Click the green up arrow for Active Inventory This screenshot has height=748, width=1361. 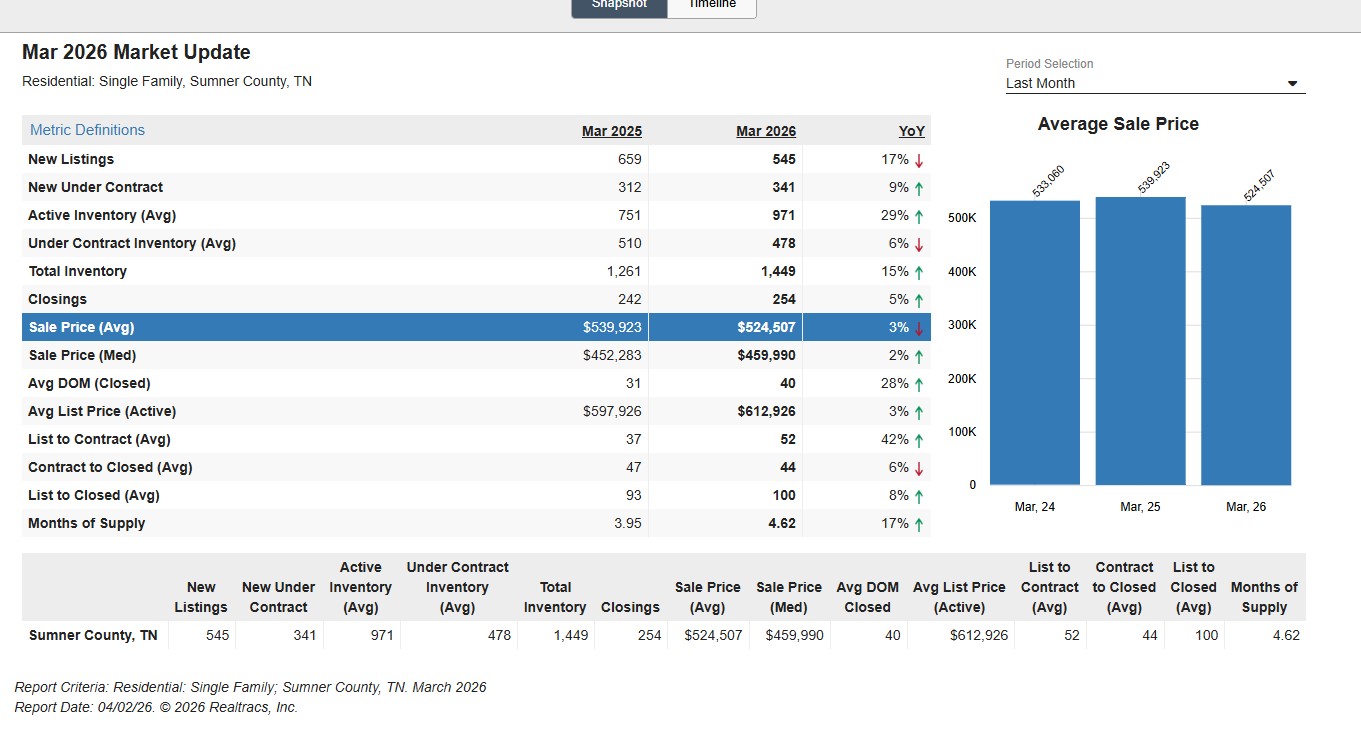(918, 216)
